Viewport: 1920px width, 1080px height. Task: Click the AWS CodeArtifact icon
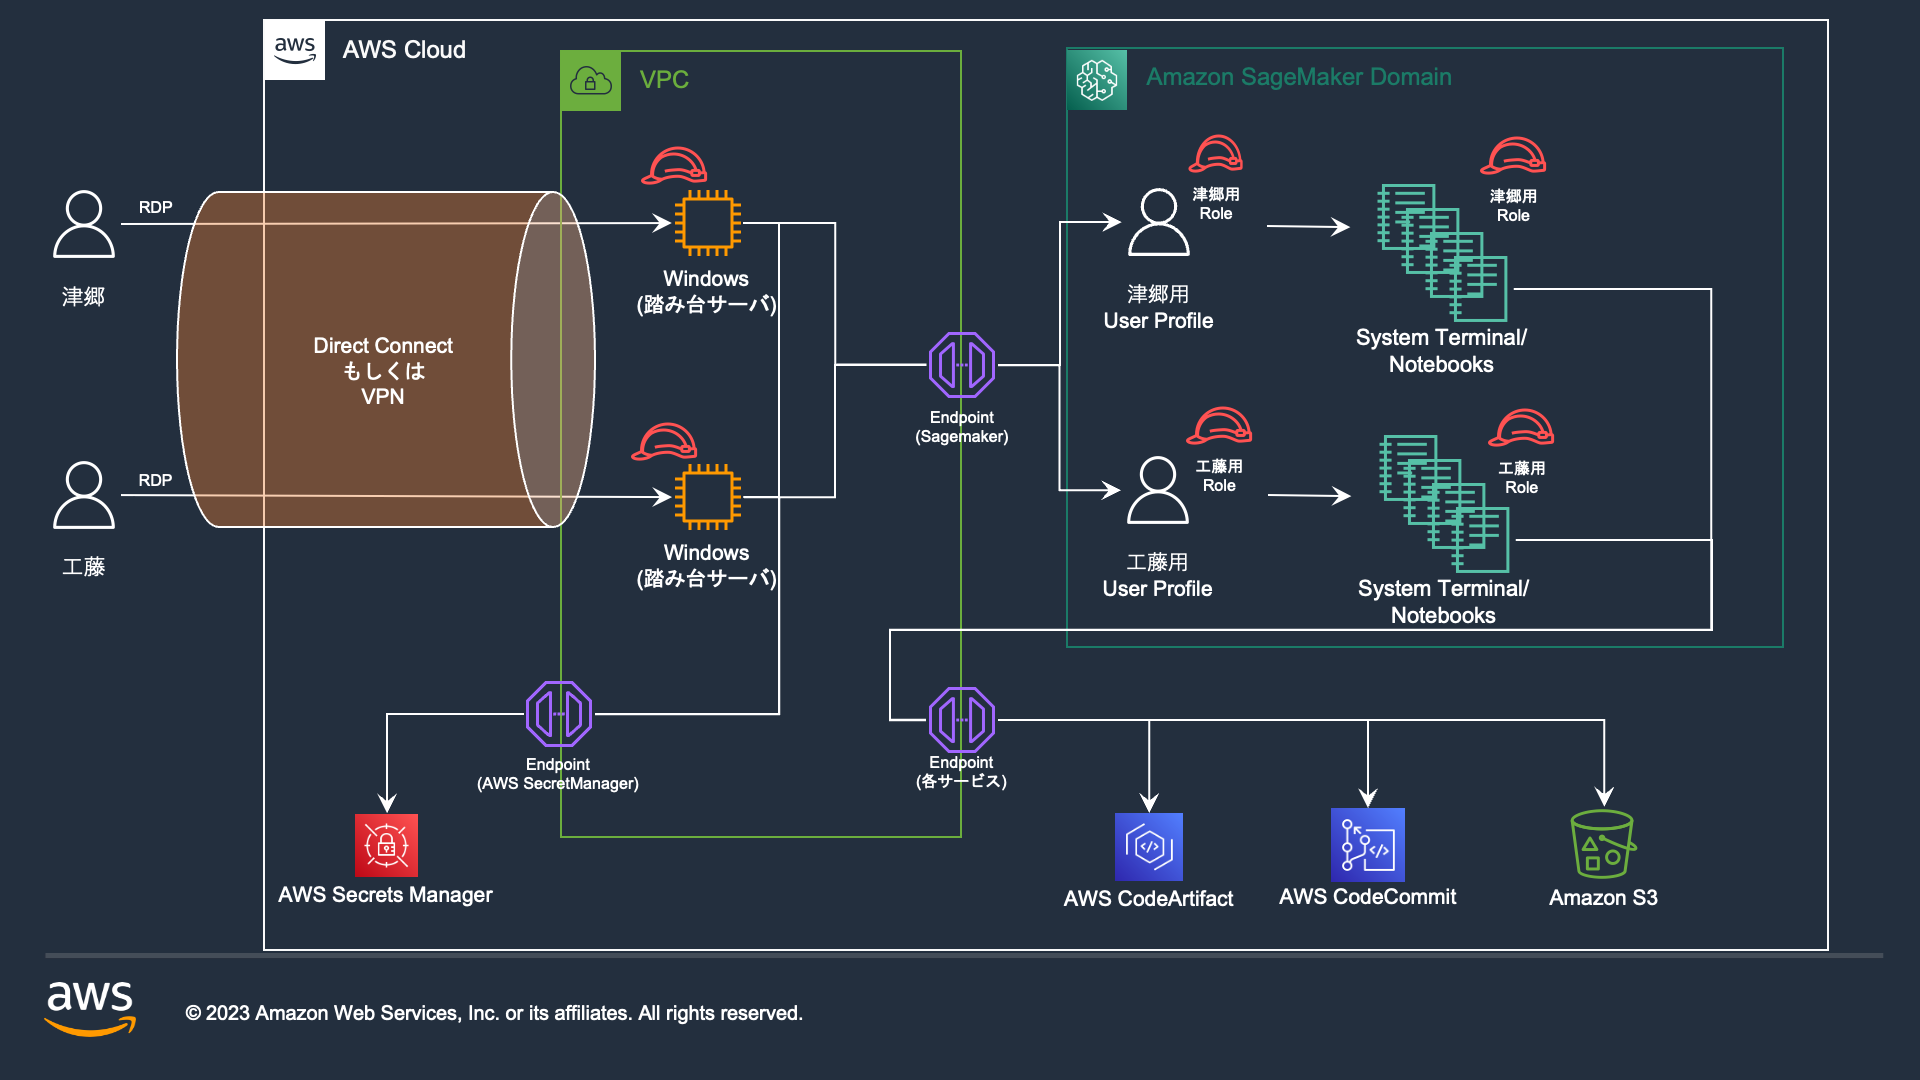(1149, 847)
